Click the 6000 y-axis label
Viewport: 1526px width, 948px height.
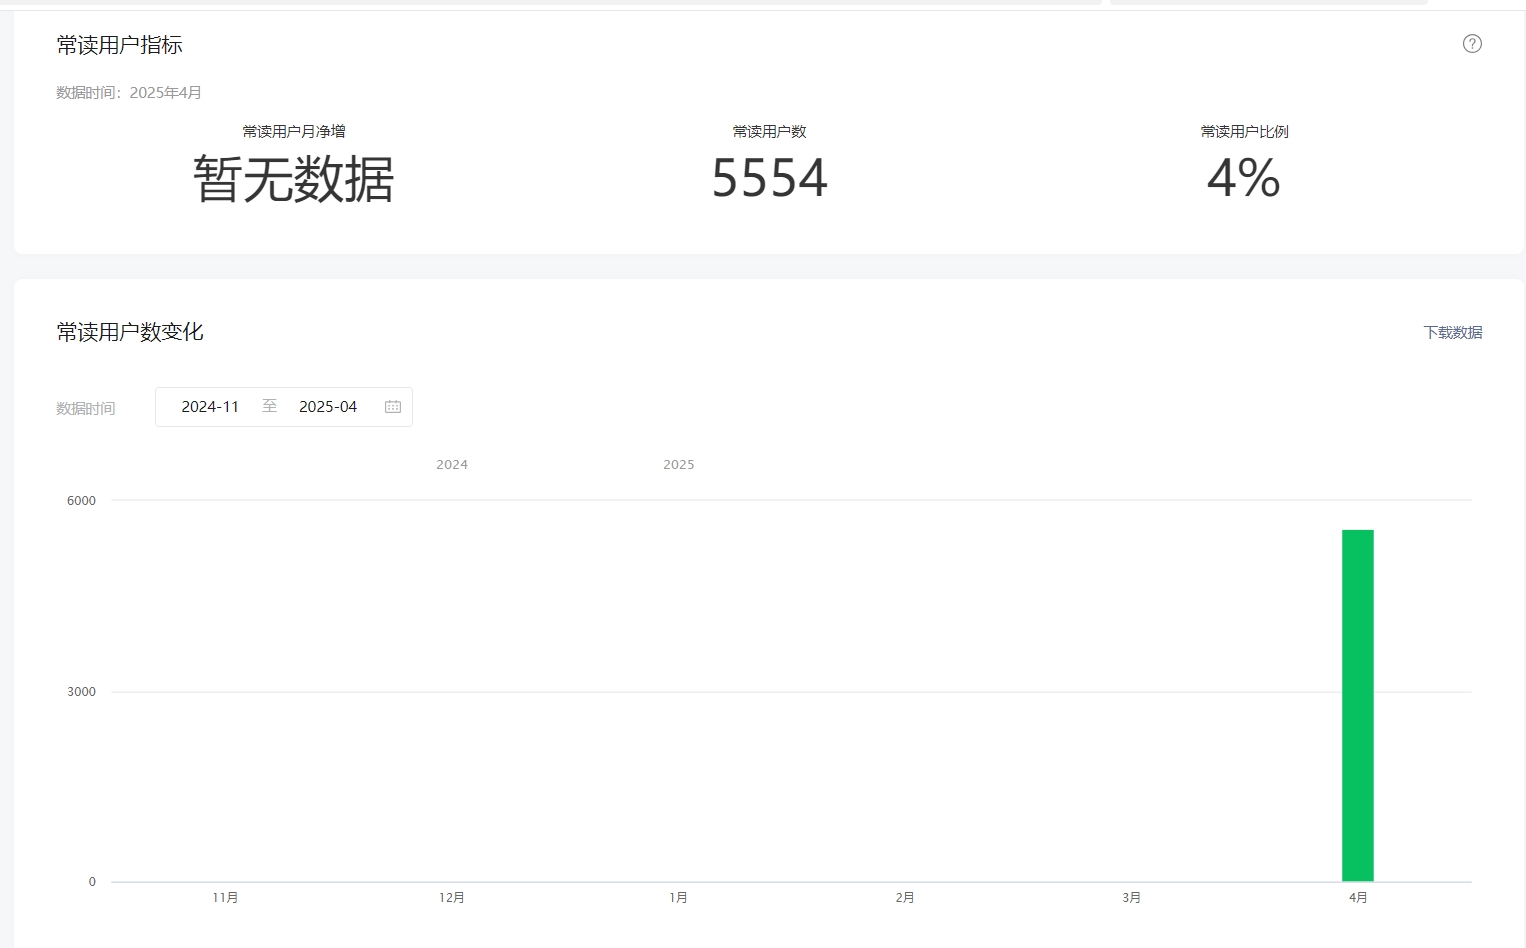[x=81, y=501]
